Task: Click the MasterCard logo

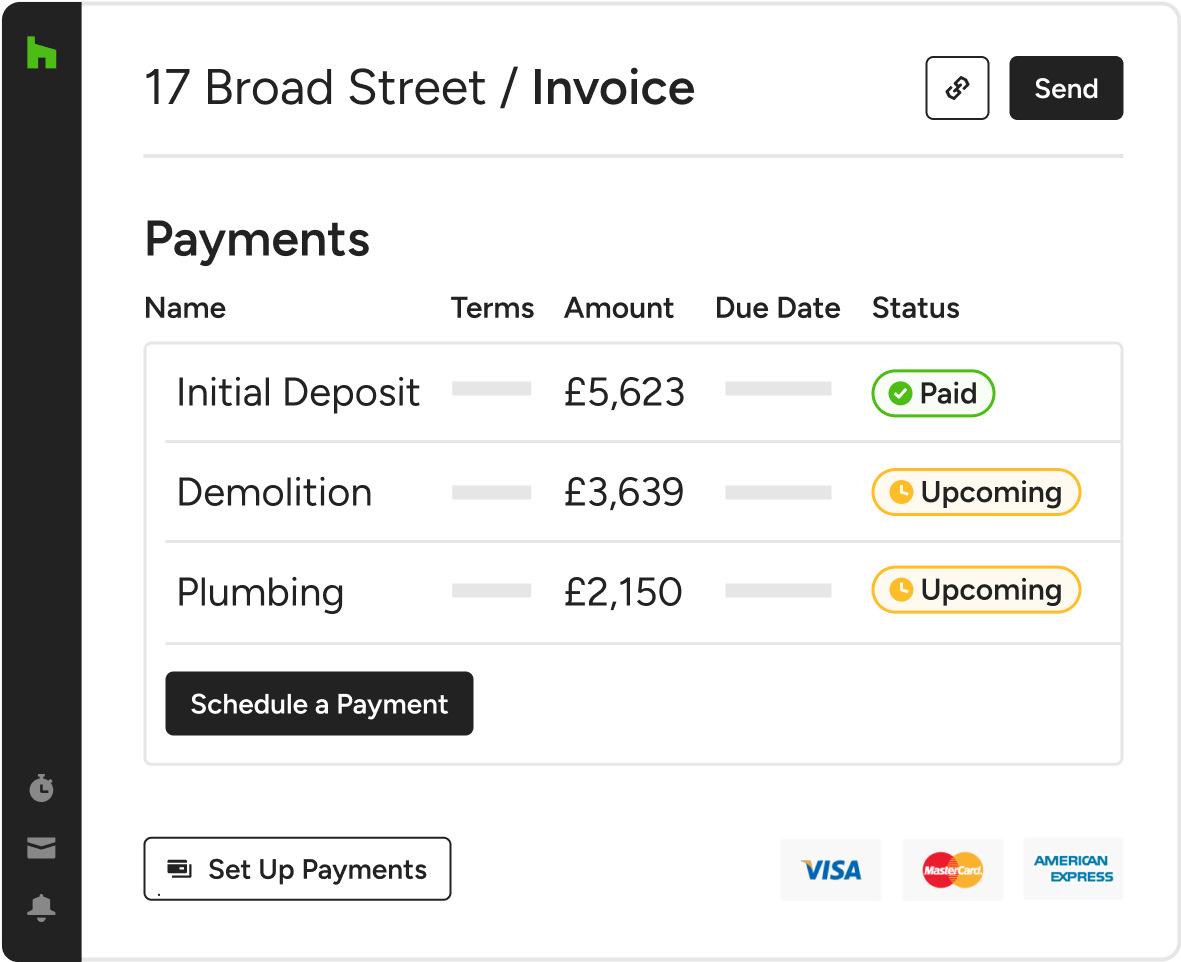Action: tap(952, 869)
